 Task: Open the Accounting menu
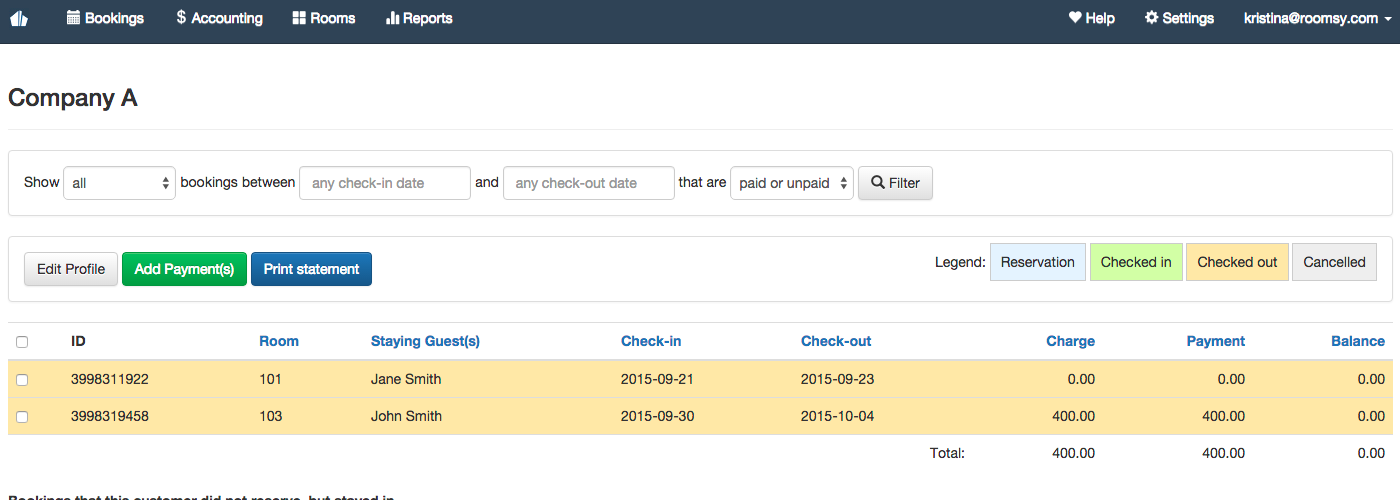point(219,18)
